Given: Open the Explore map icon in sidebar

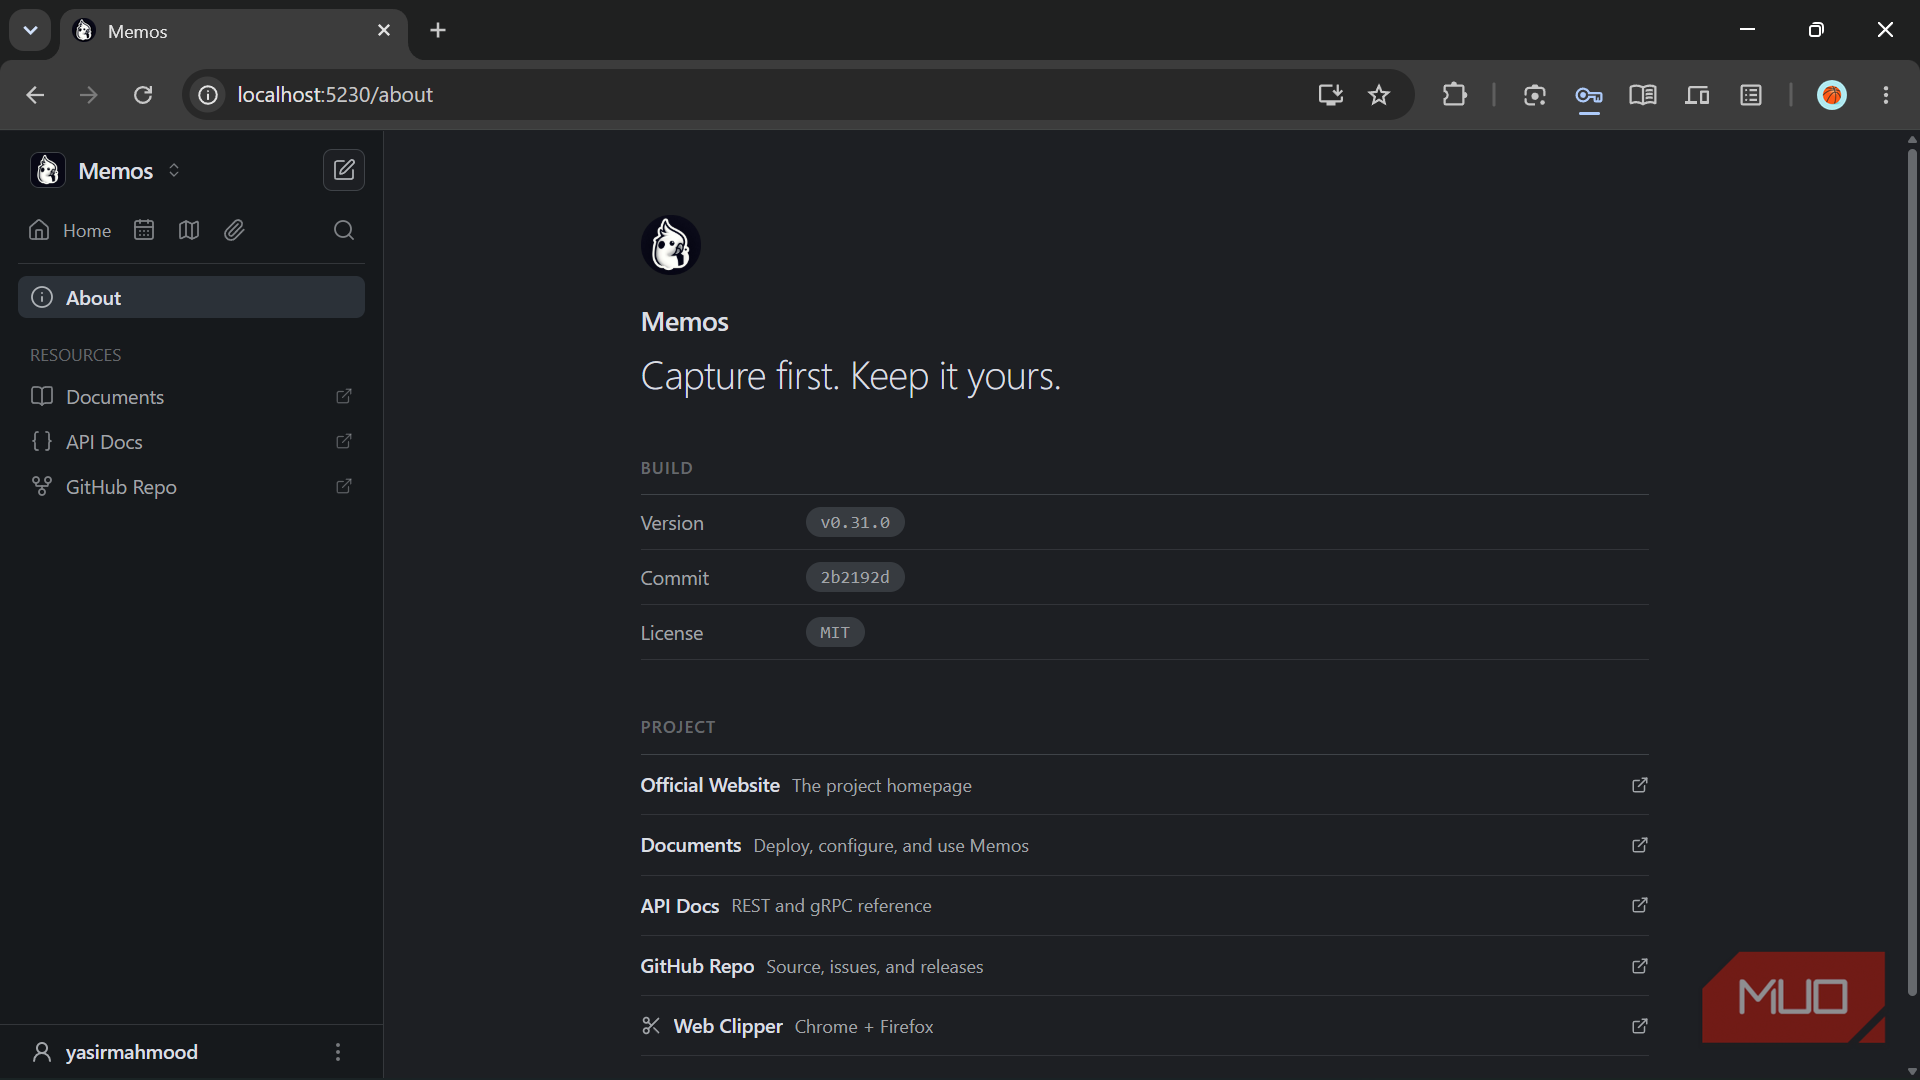Looking at the screenshot, I should pyautogui.click(x=189, y=230).
